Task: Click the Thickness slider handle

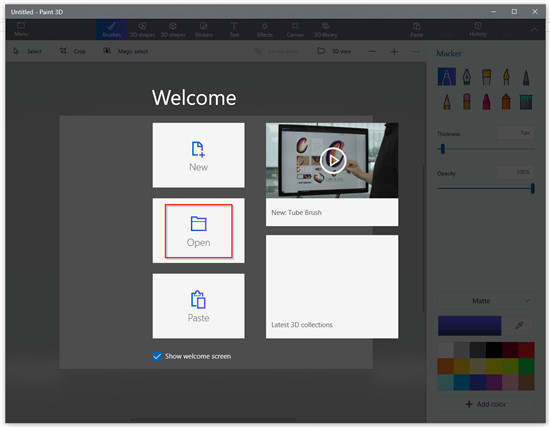Action: (443, 149)
